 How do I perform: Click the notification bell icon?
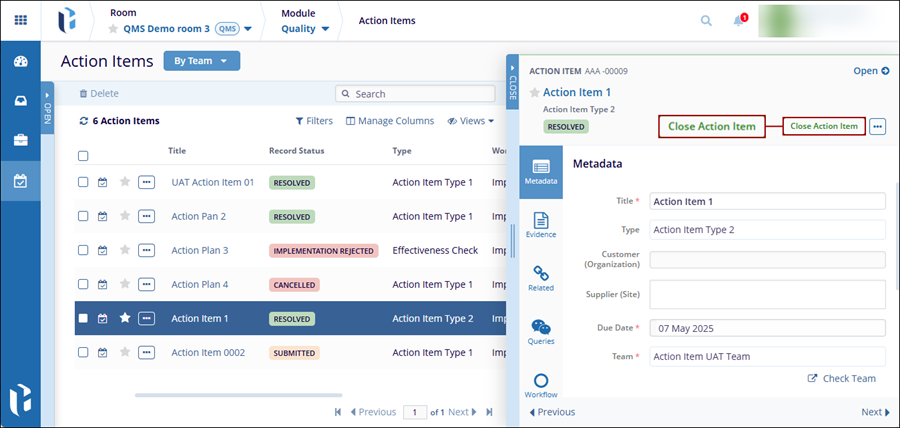pos(739,21)
